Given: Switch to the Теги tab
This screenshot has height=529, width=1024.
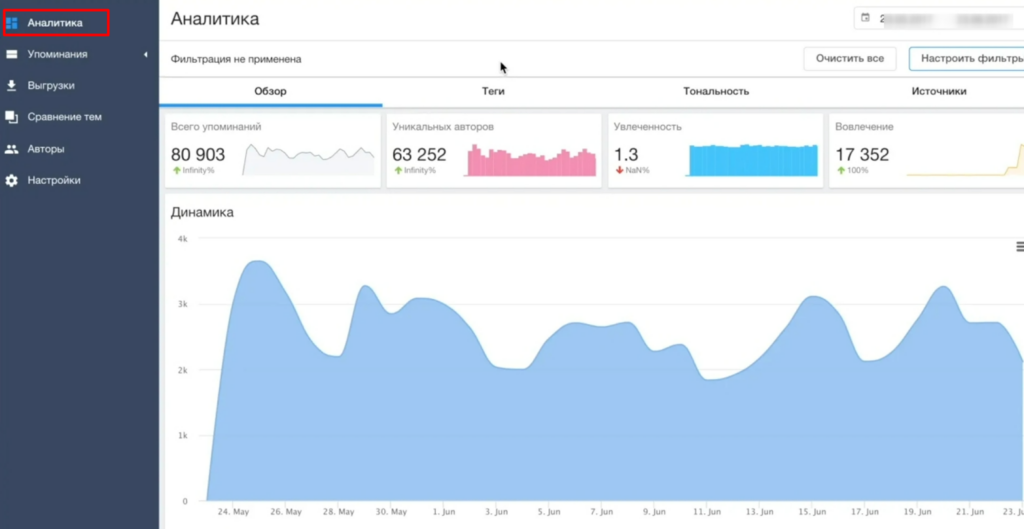Looking at the screenshot, I should coord(493,92).
